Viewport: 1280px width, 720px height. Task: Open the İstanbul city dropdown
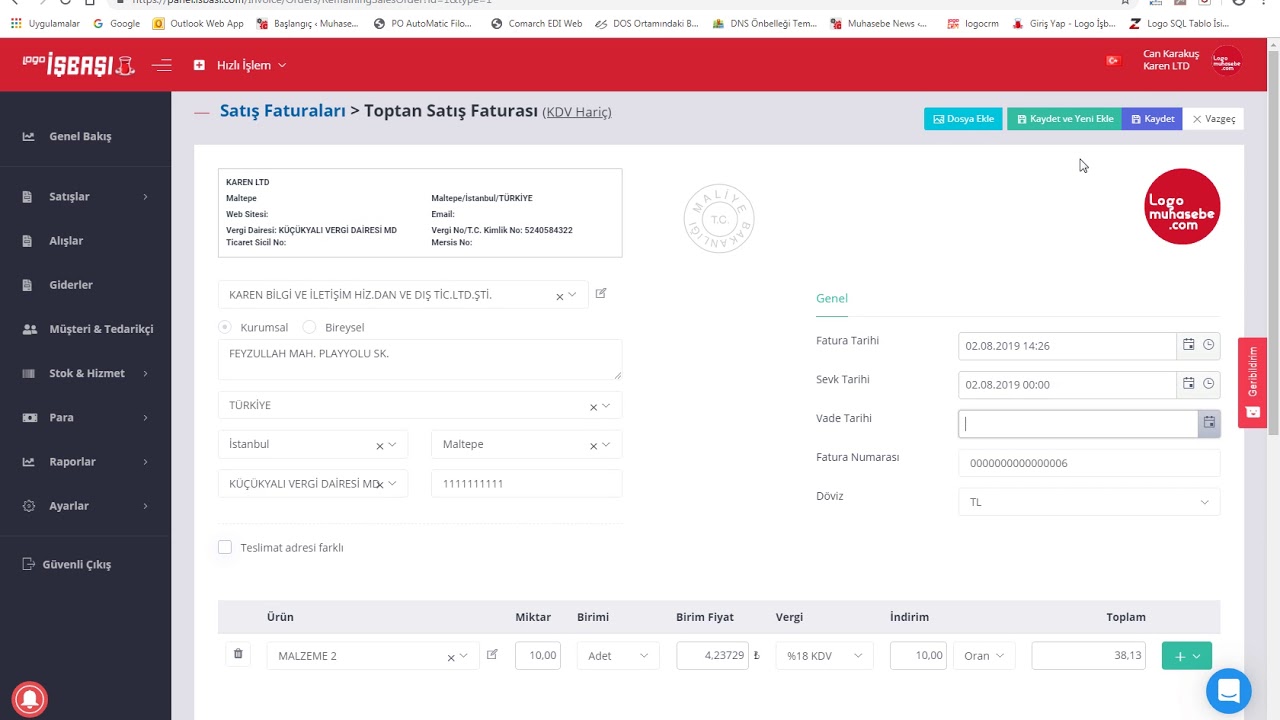pyautogui.click(x=392, y=445)
